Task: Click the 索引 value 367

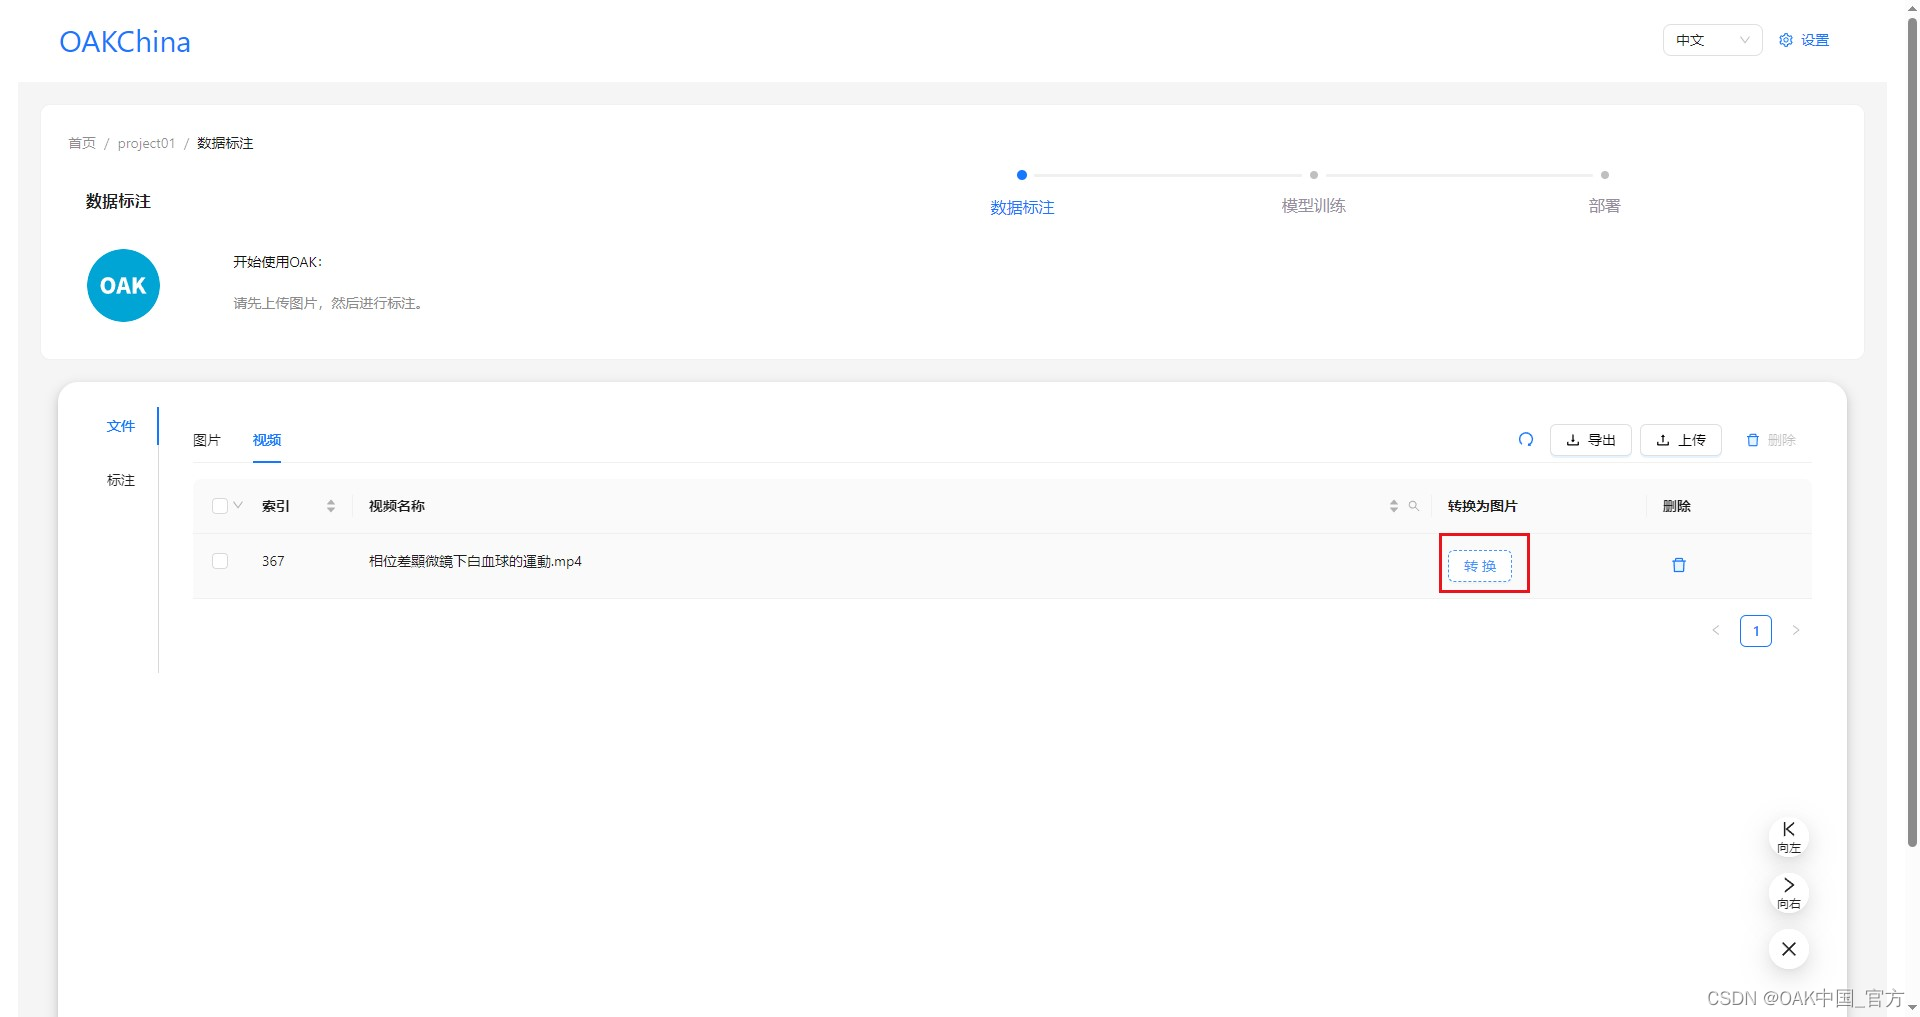Action: pos(273,561)
